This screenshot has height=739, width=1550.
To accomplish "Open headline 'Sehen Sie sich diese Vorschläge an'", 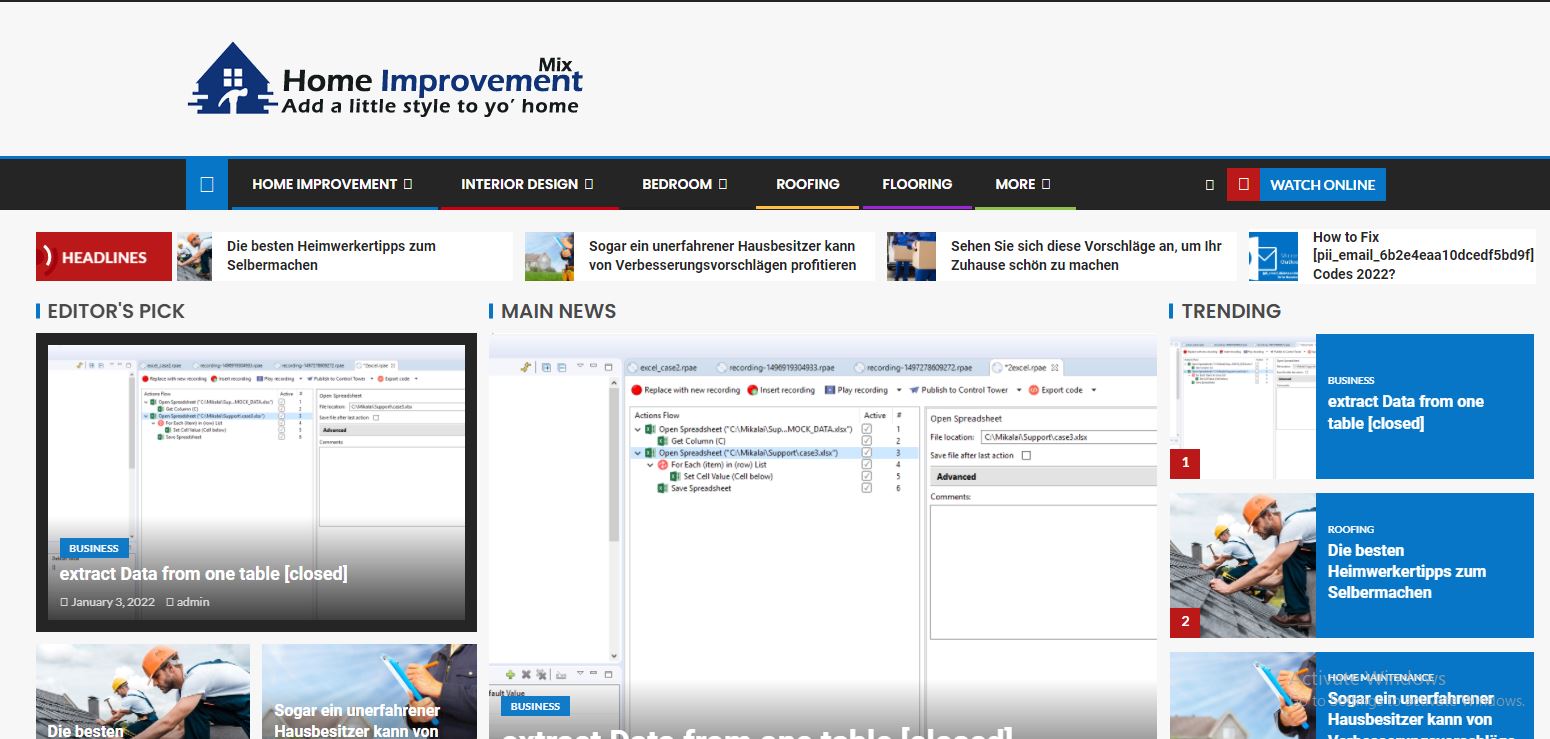I will 1086,255.
